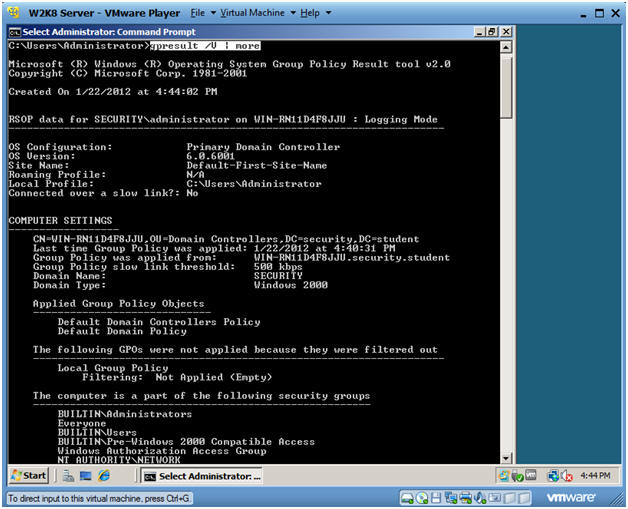
Task: Expand the Virtual Machine dropdown arrow
Action: coord(293,13)
